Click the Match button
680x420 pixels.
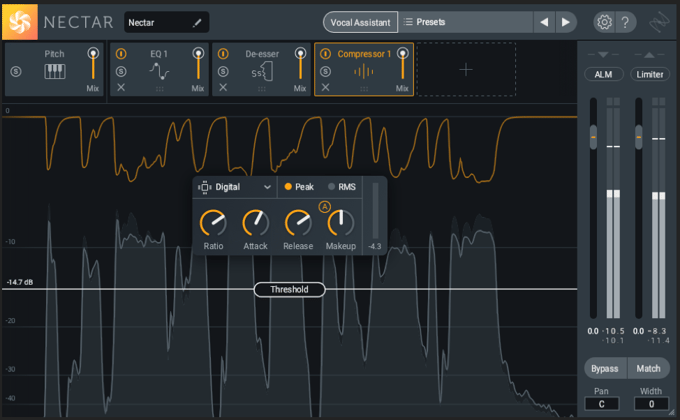pyautogui.click(x=648, y=368)
